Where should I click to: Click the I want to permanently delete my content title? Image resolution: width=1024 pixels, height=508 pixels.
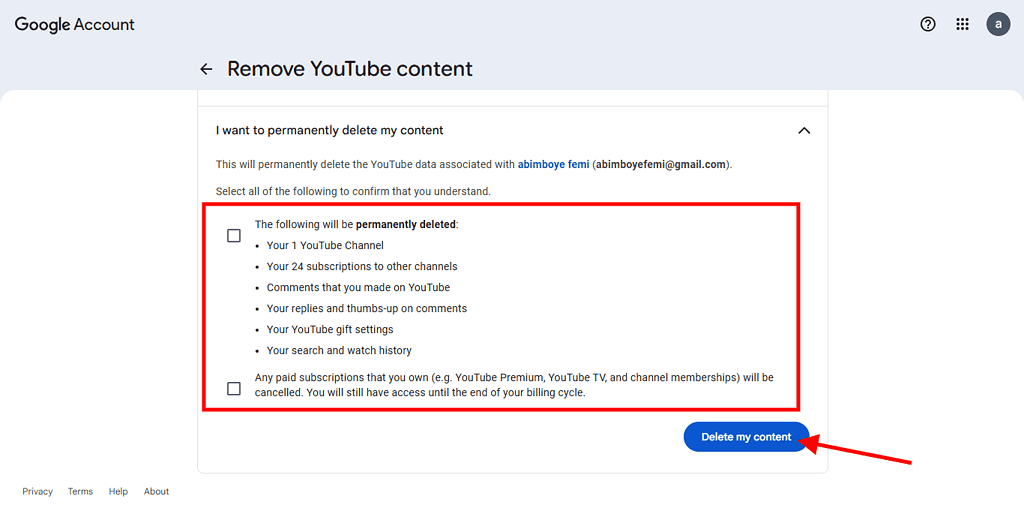(x=330, y=131)
